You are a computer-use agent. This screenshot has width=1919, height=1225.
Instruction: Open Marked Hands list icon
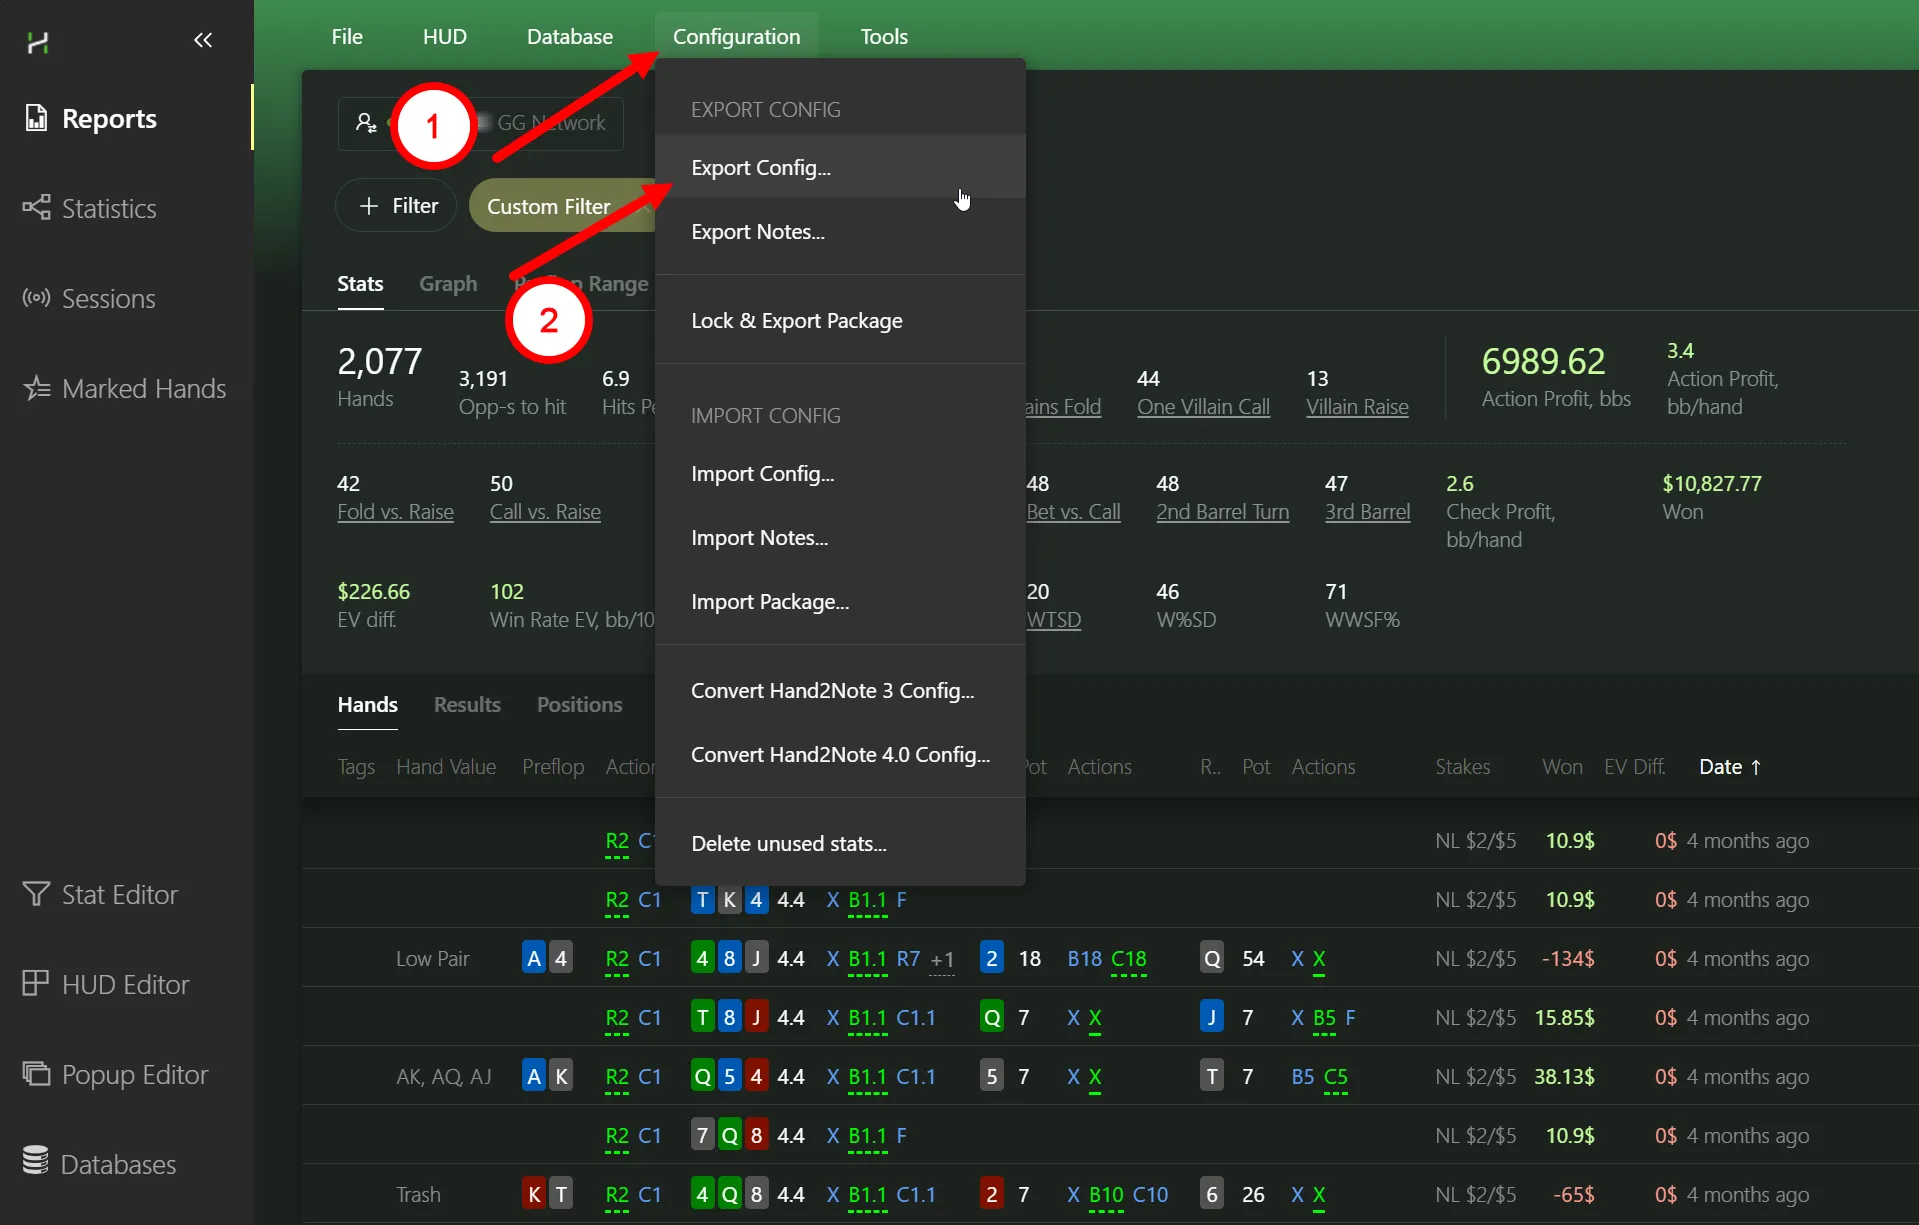[37, 388]
